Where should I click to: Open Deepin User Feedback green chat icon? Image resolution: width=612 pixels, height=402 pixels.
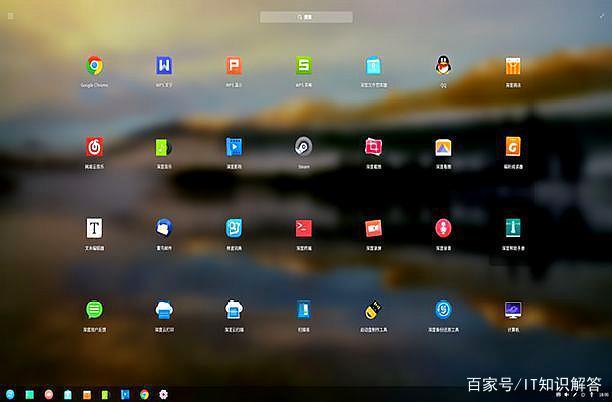pos(94,310)
